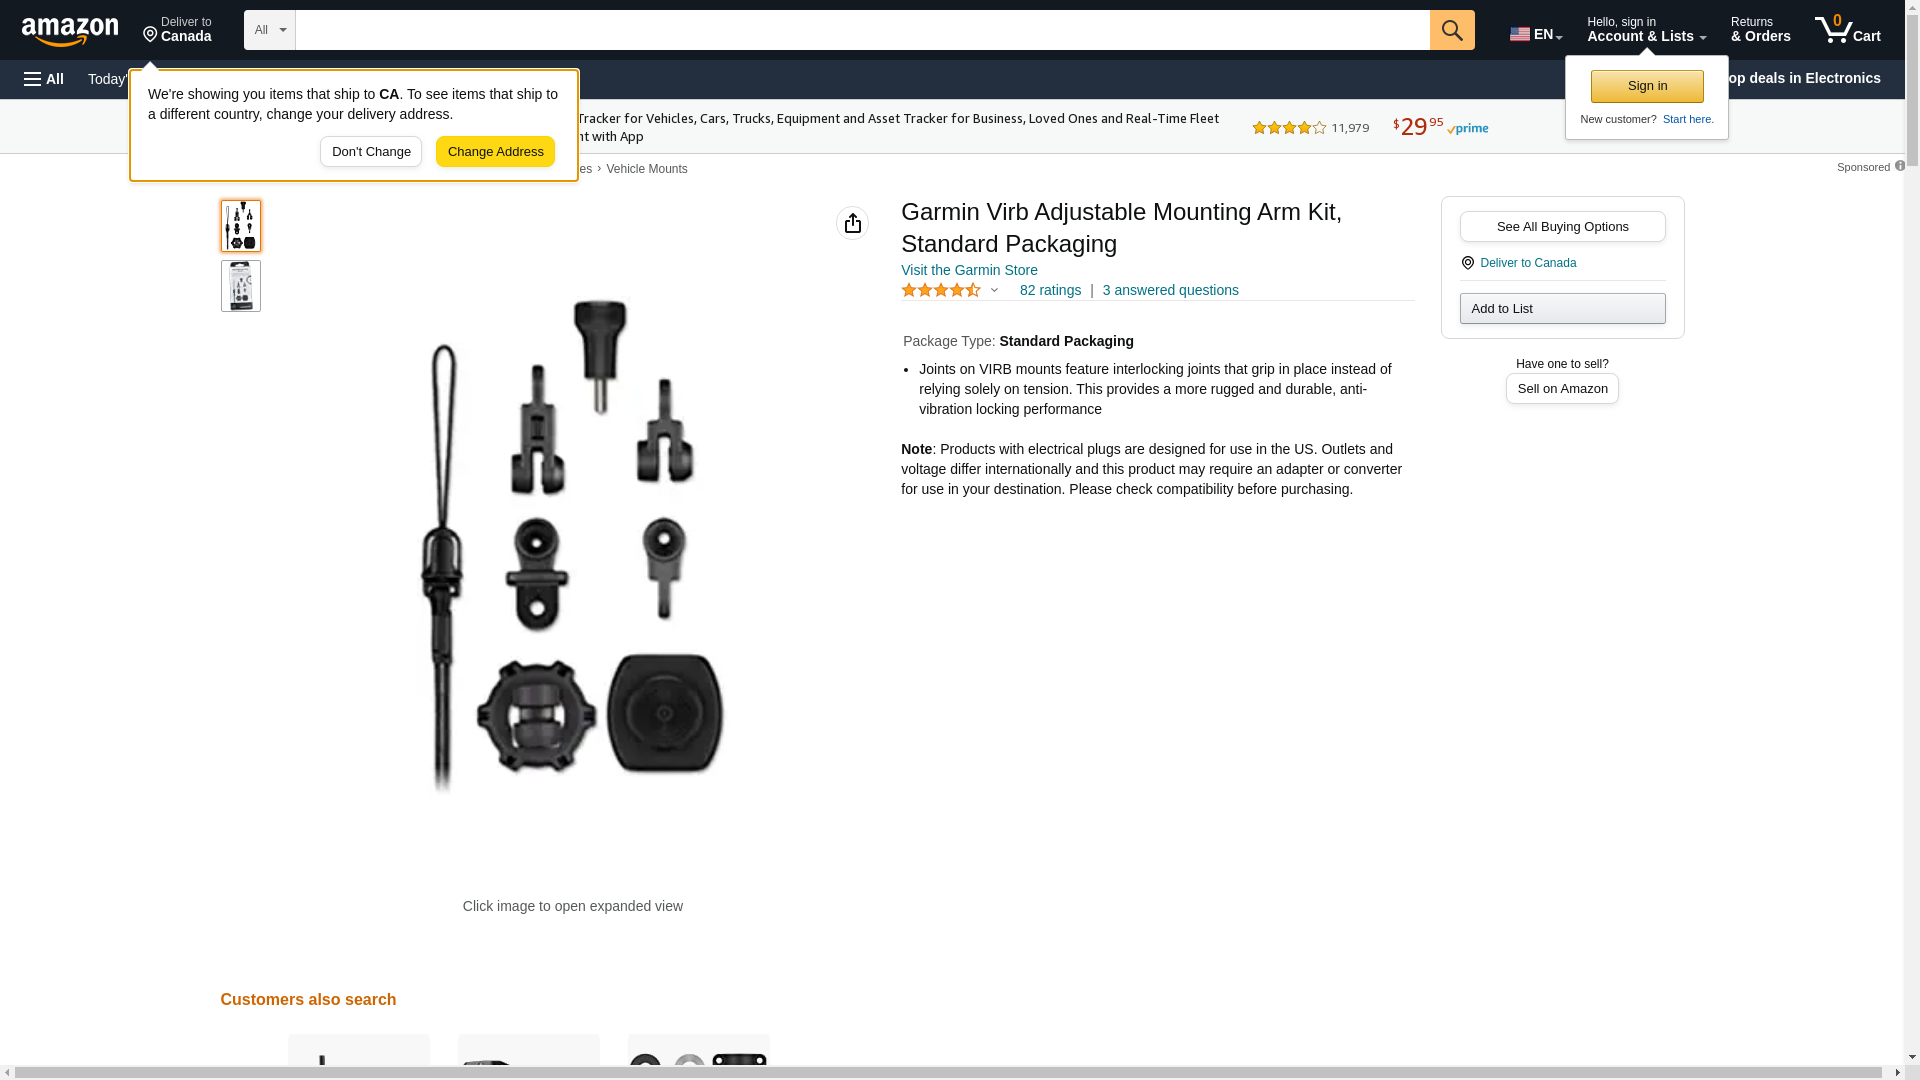Open Returns & Orders

coord(1760,30)
